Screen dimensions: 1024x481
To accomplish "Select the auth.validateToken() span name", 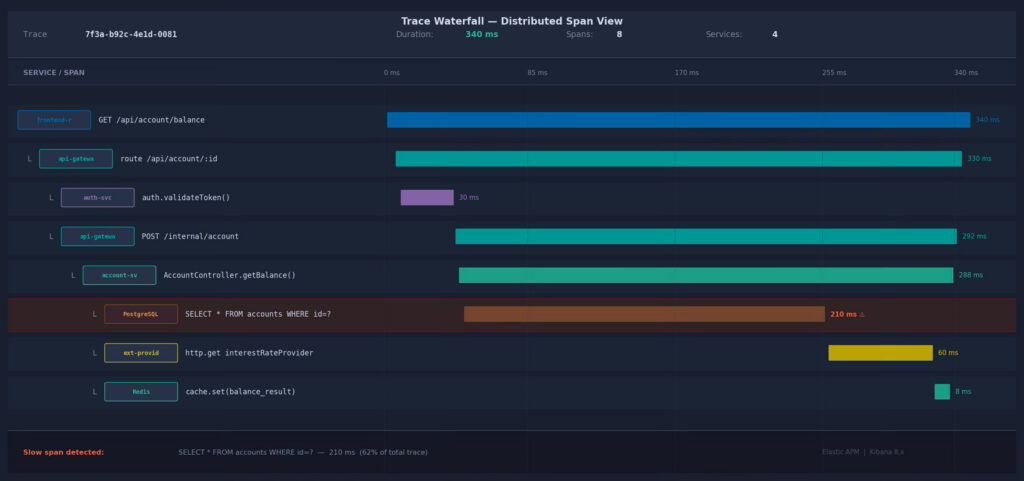I will [x=185, y=198].
